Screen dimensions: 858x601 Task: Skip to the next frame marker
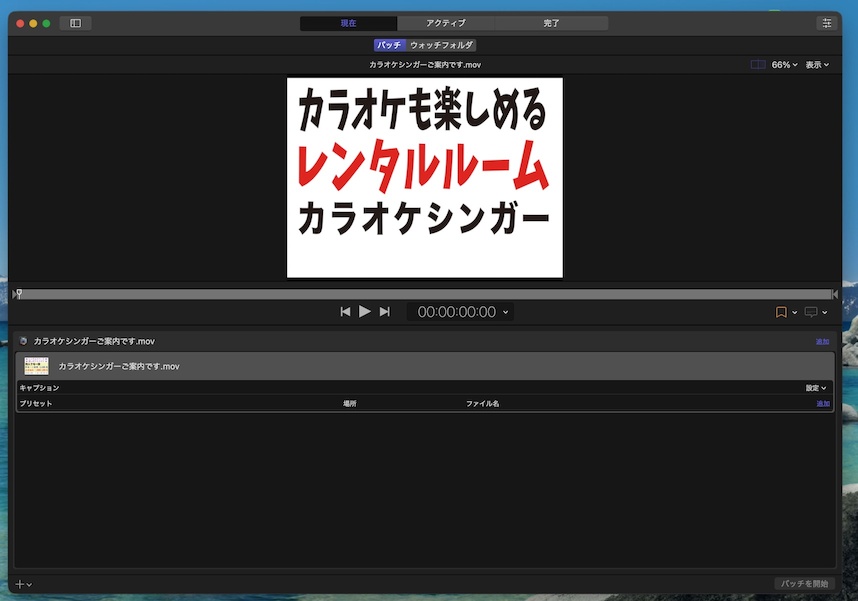pos(384,312)
